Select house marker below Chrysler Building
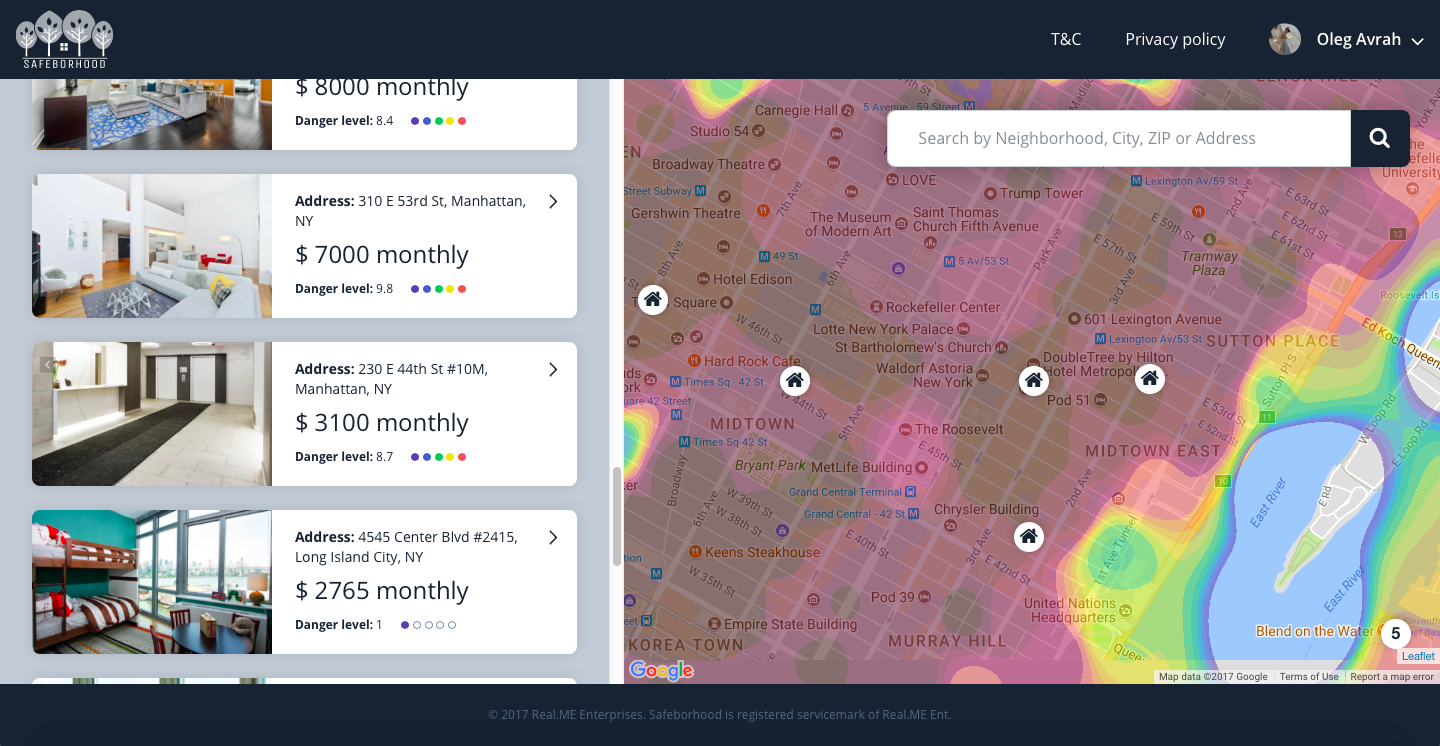 point(1029,537)
